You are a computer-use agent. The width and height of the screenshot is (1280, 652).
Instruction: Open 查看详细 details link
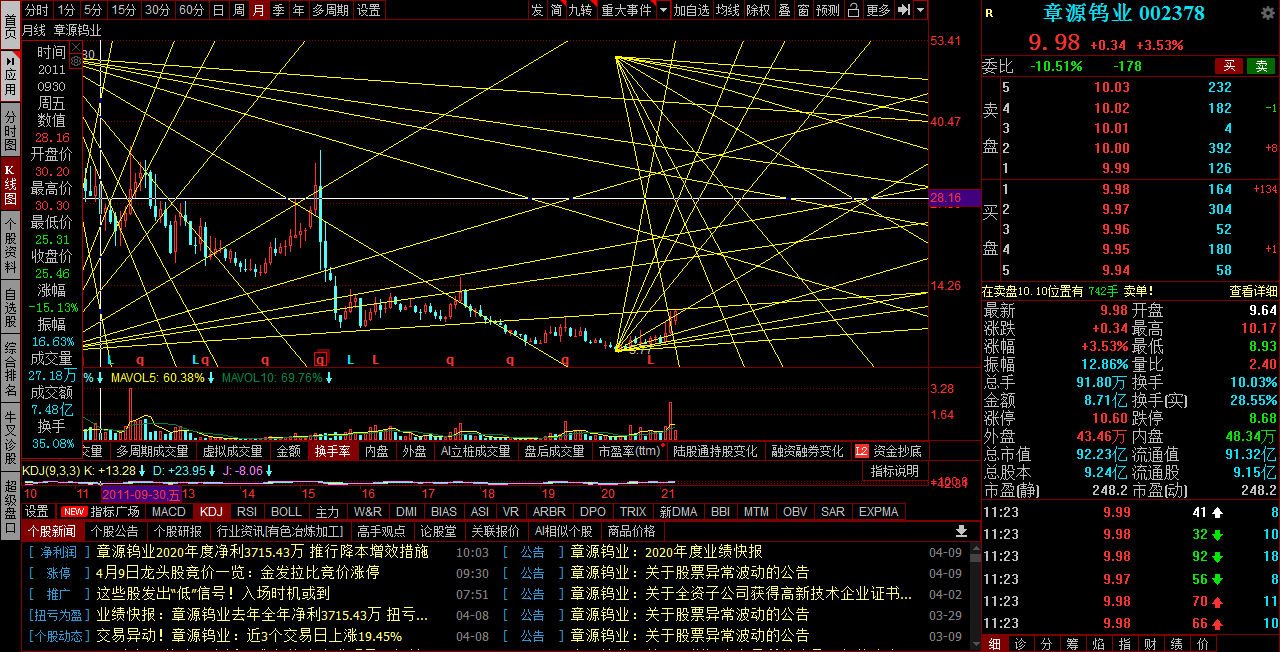point(1253,291)
